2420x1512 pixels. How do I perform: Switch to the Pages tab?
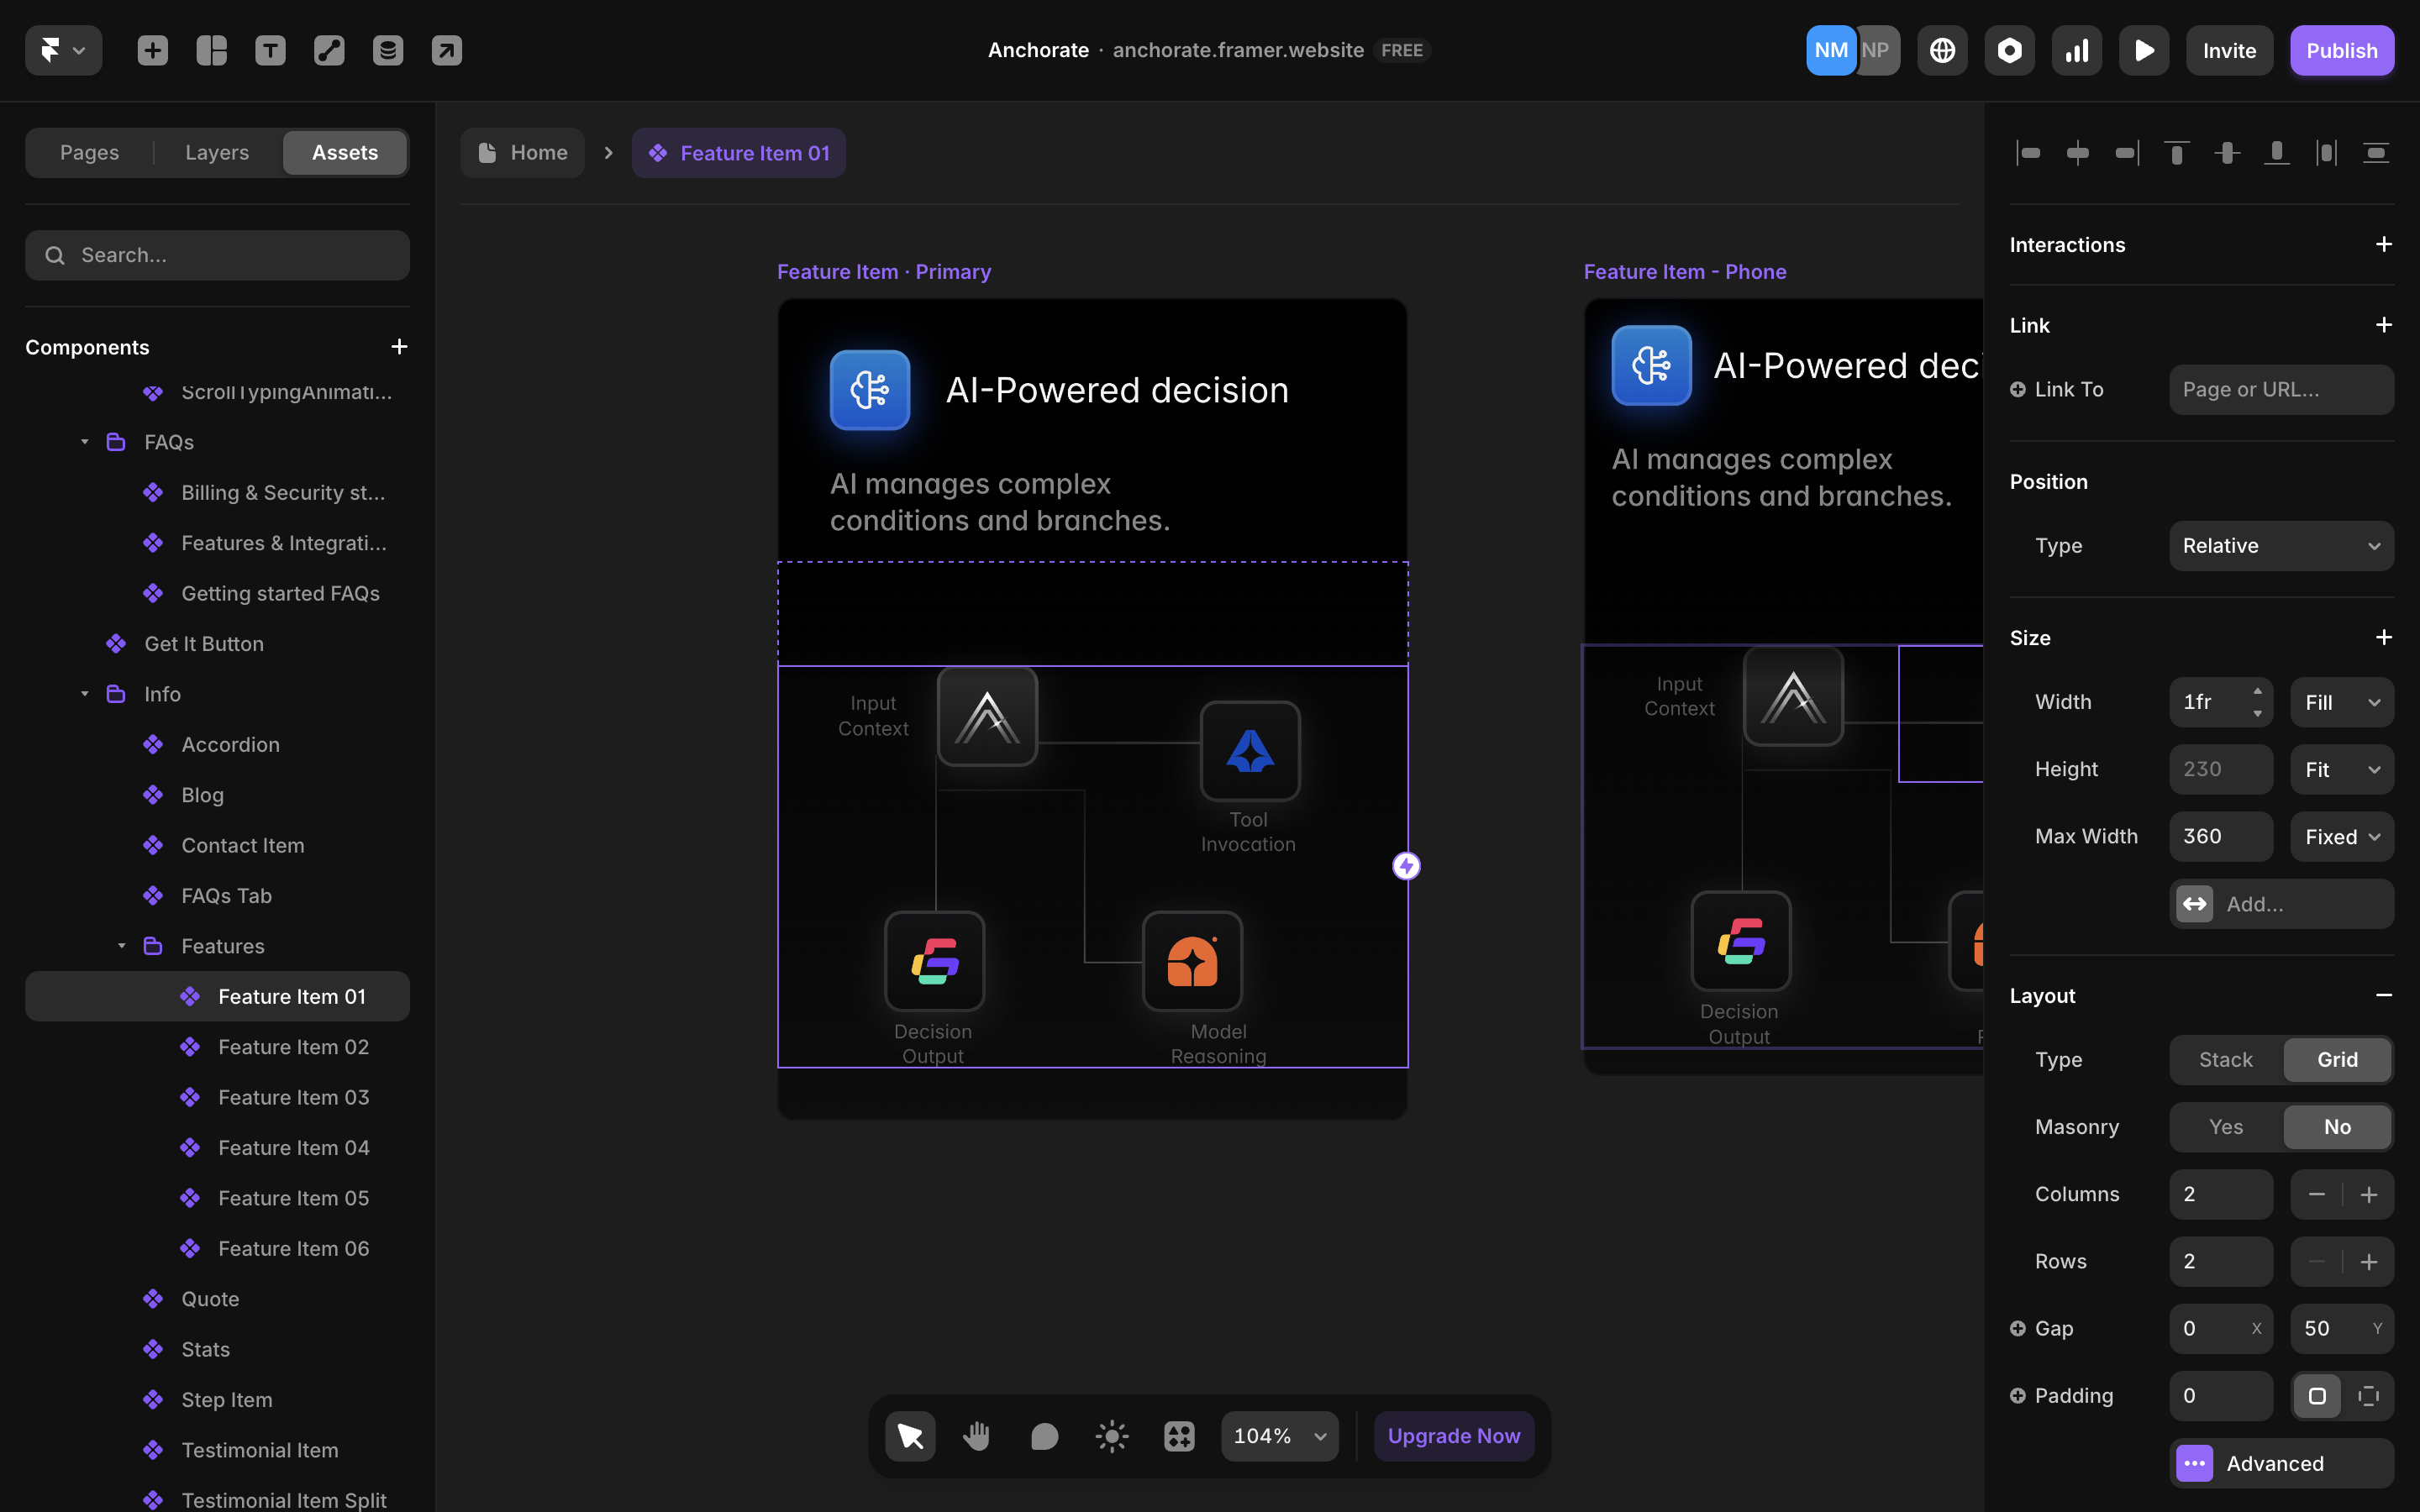click(89, 152)
